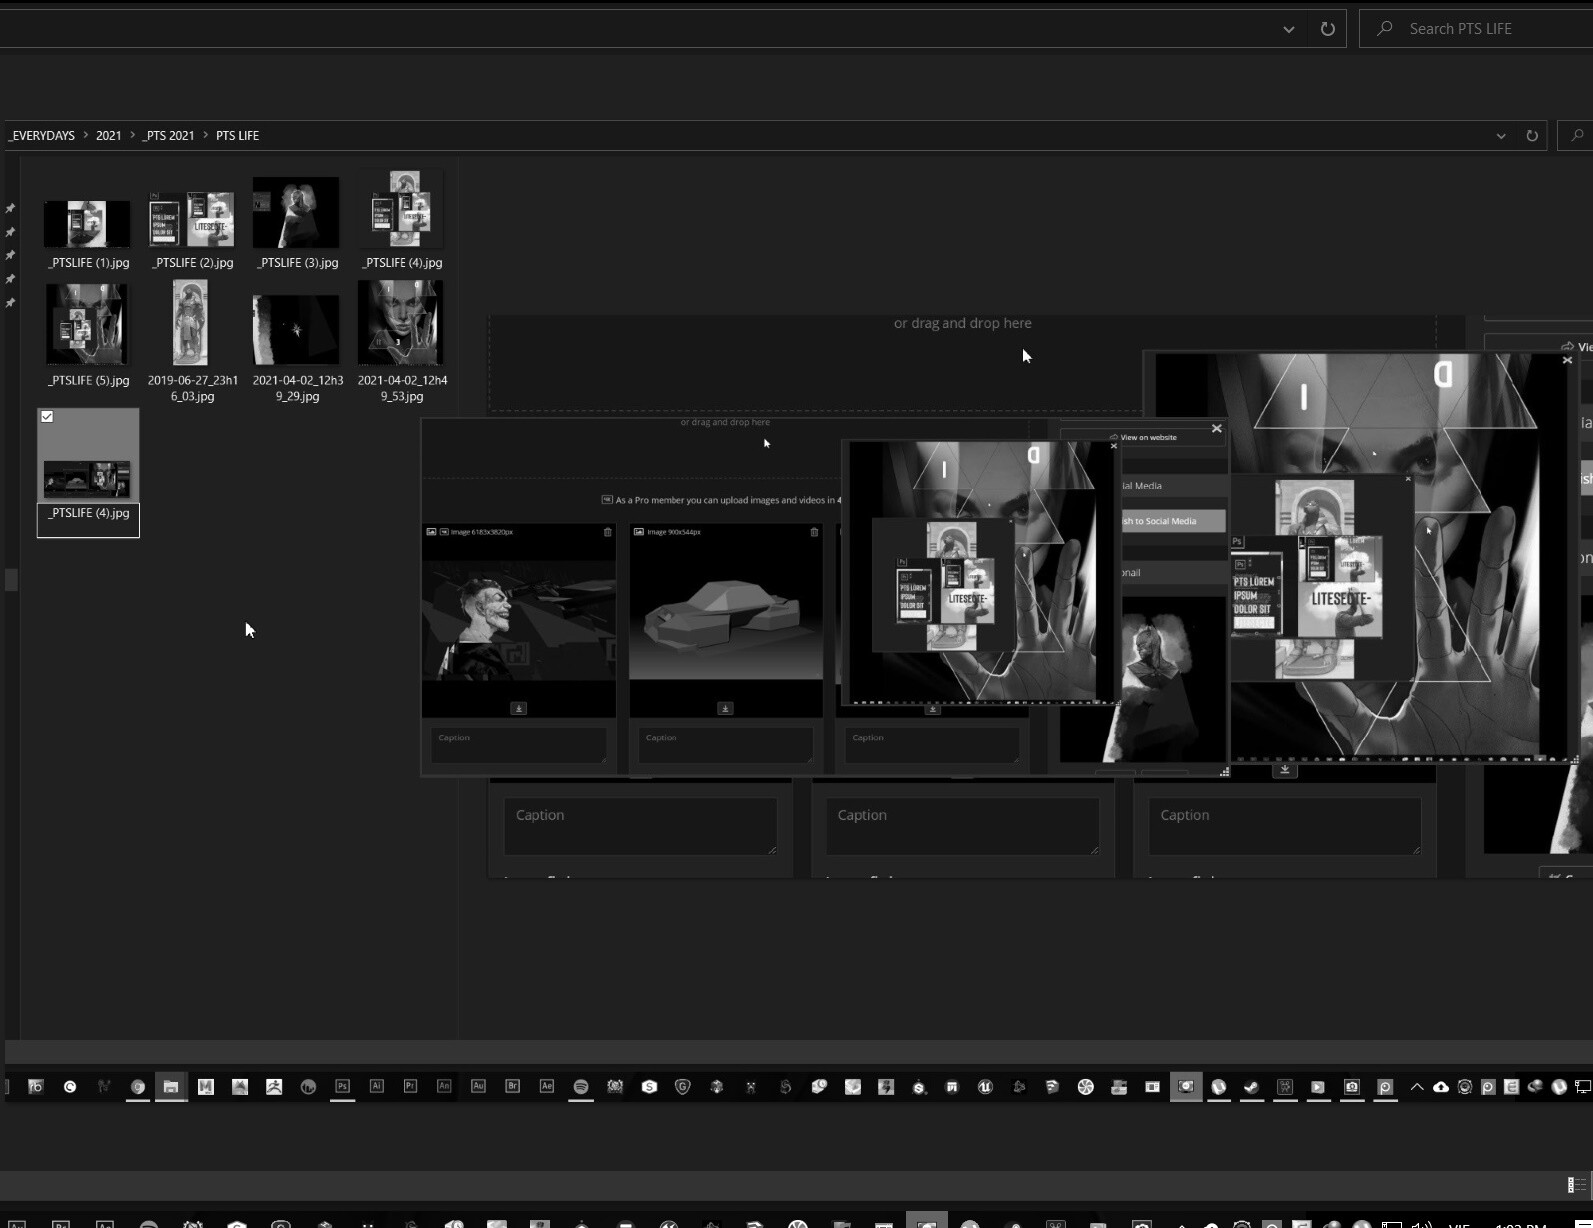Viewport: 1593px width, 1228px height.
Task: Open Photoshop from the taskbar
Action: pos(342,1086)
